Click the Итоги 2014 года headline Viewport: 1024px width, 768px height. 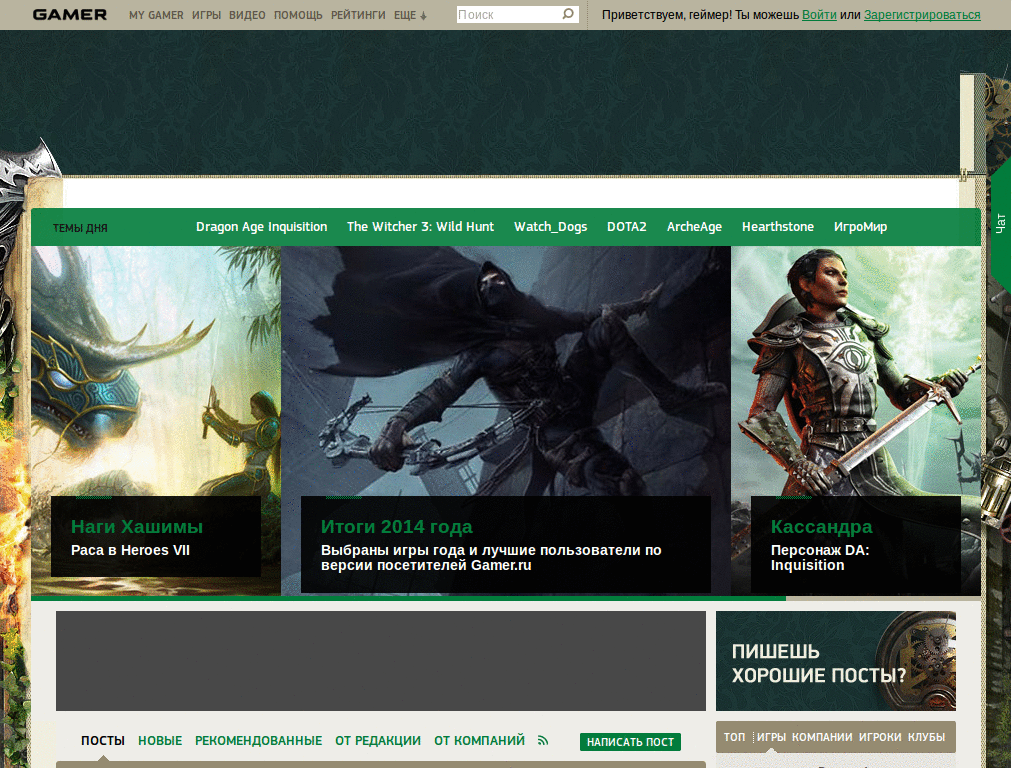(x=396, y=526)
